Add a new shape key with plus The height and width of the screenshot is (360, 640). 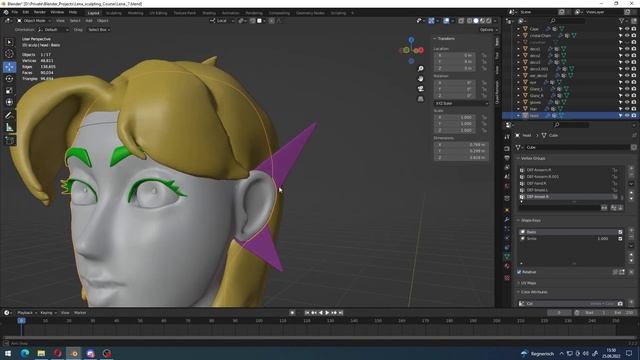point(631,231)
